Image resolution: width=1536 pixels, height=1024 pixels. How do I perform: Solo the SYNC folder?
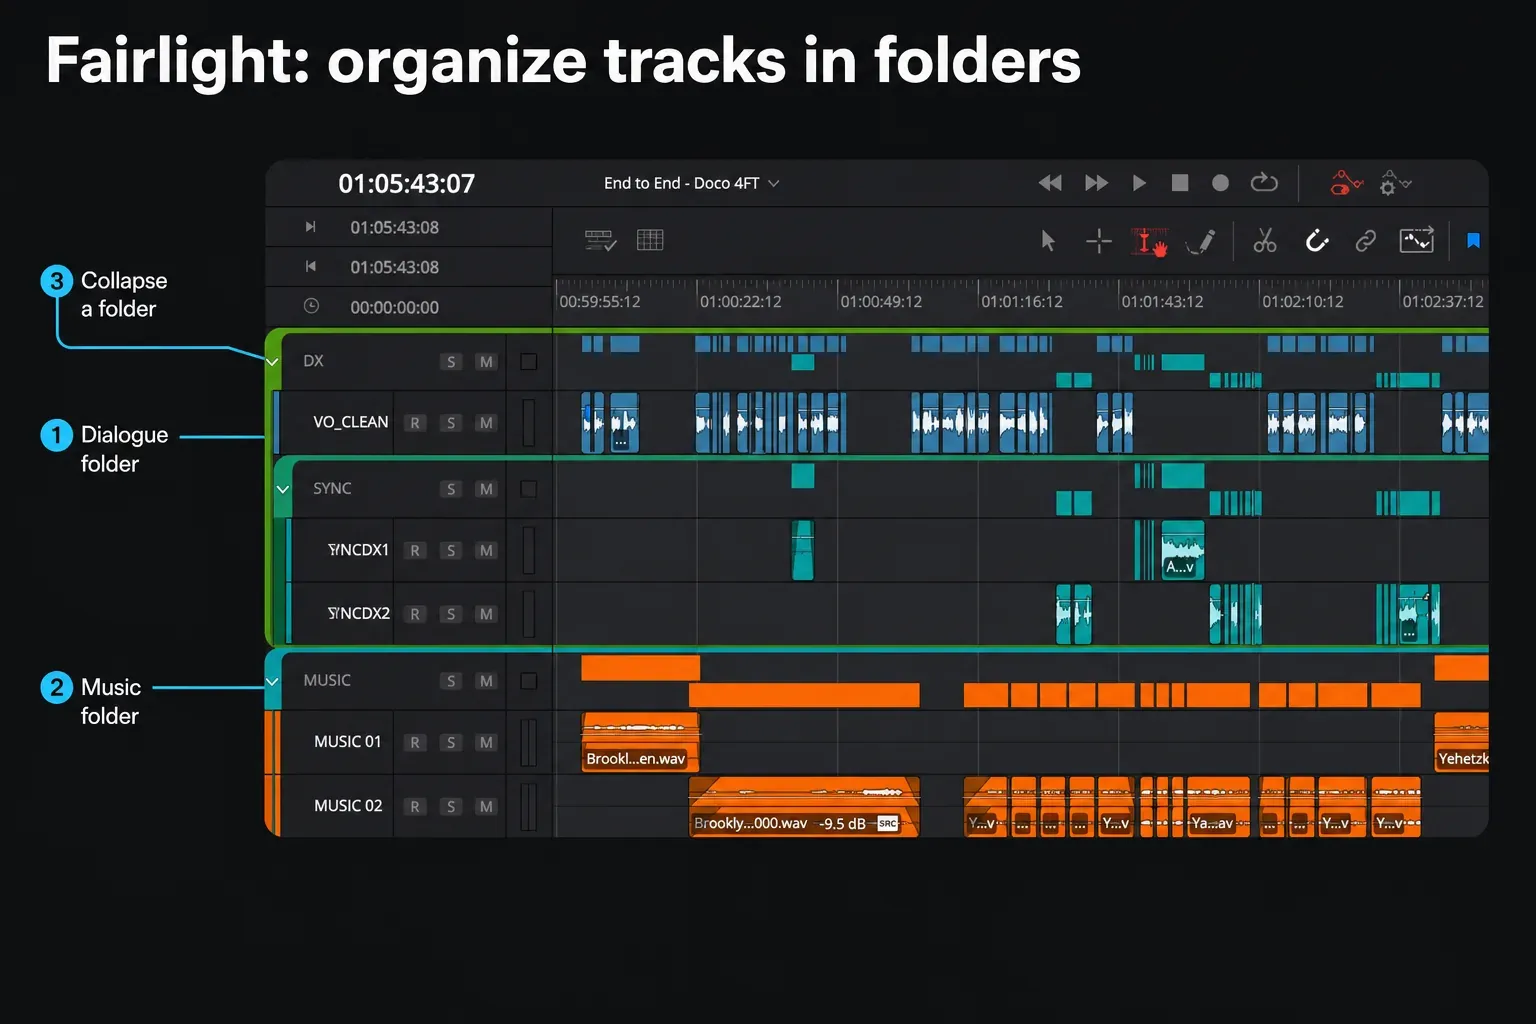click(x=451, y=489)
